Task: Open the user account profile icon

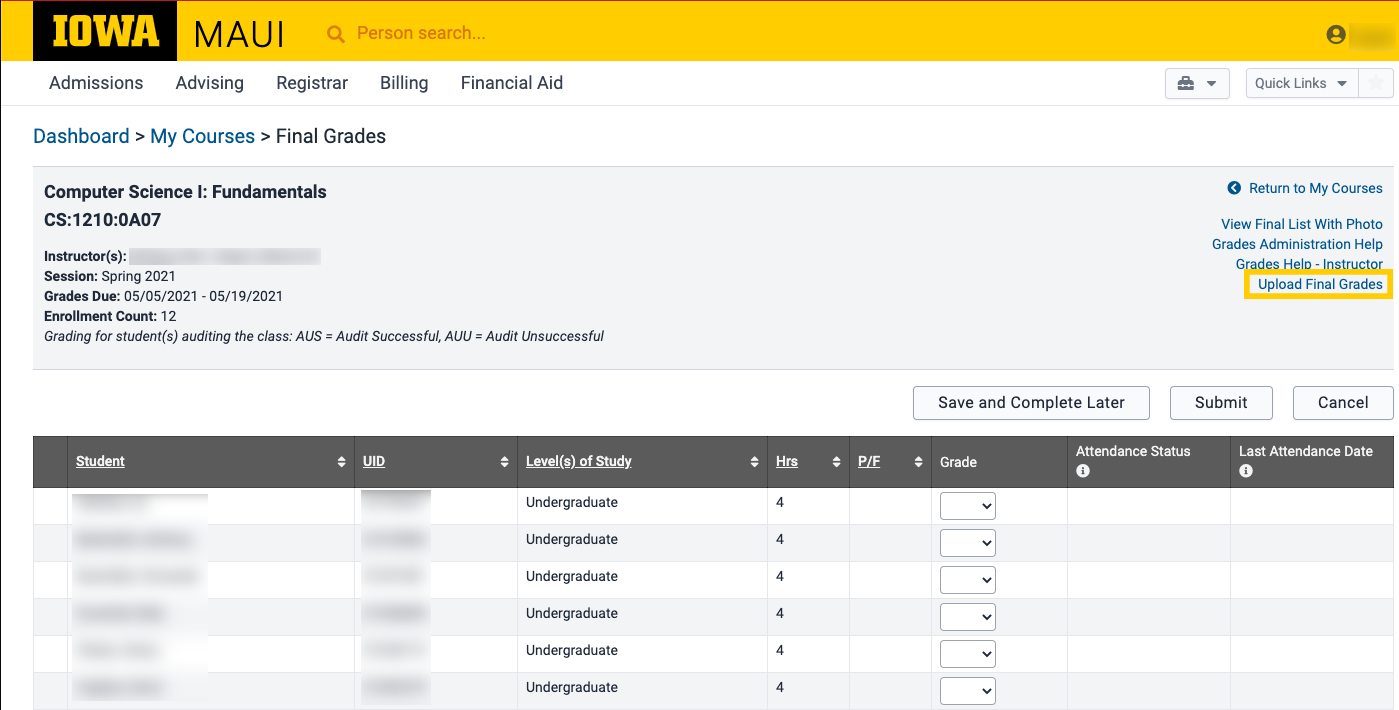Action: tap(1335, 35)
